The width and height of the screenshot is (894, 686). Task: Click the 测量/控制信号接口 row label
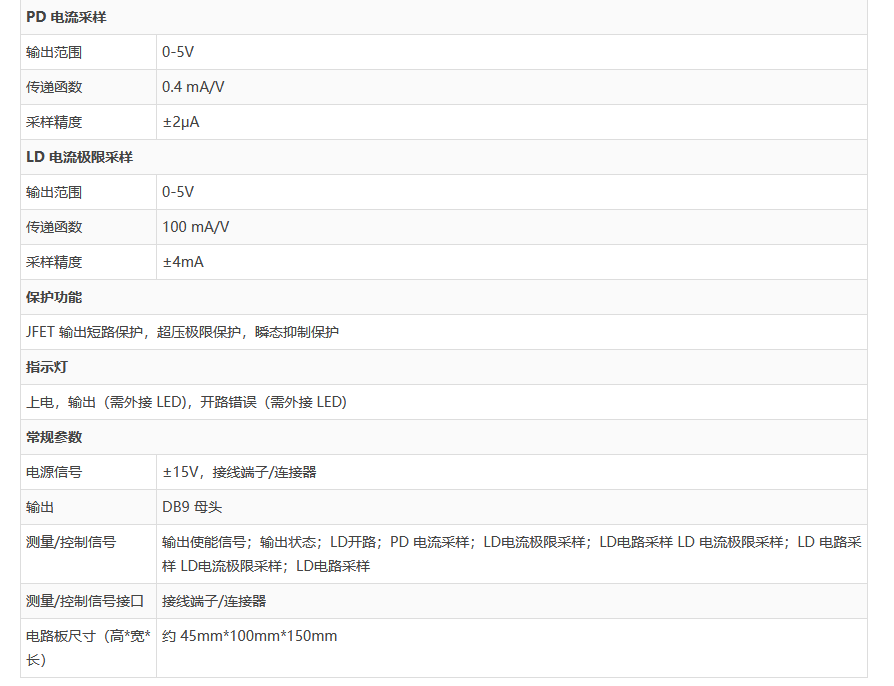click(85, 601)
